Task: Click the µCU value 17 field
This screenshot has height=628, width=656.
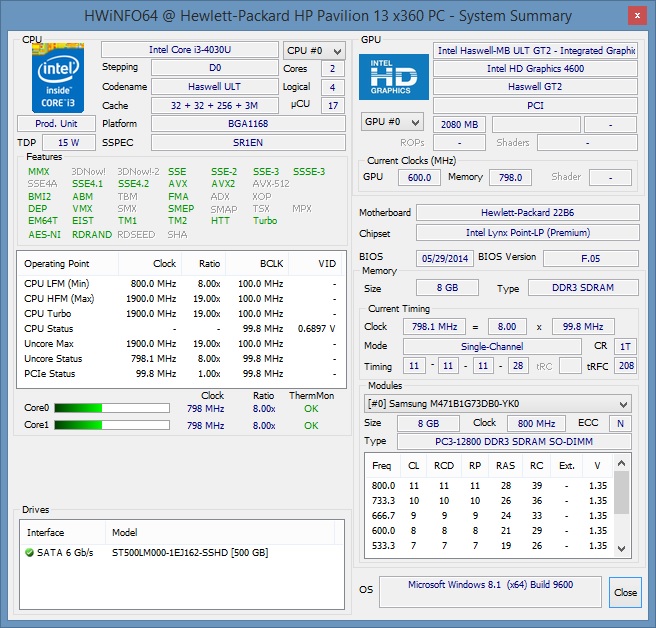Action: tap(333, 105)
